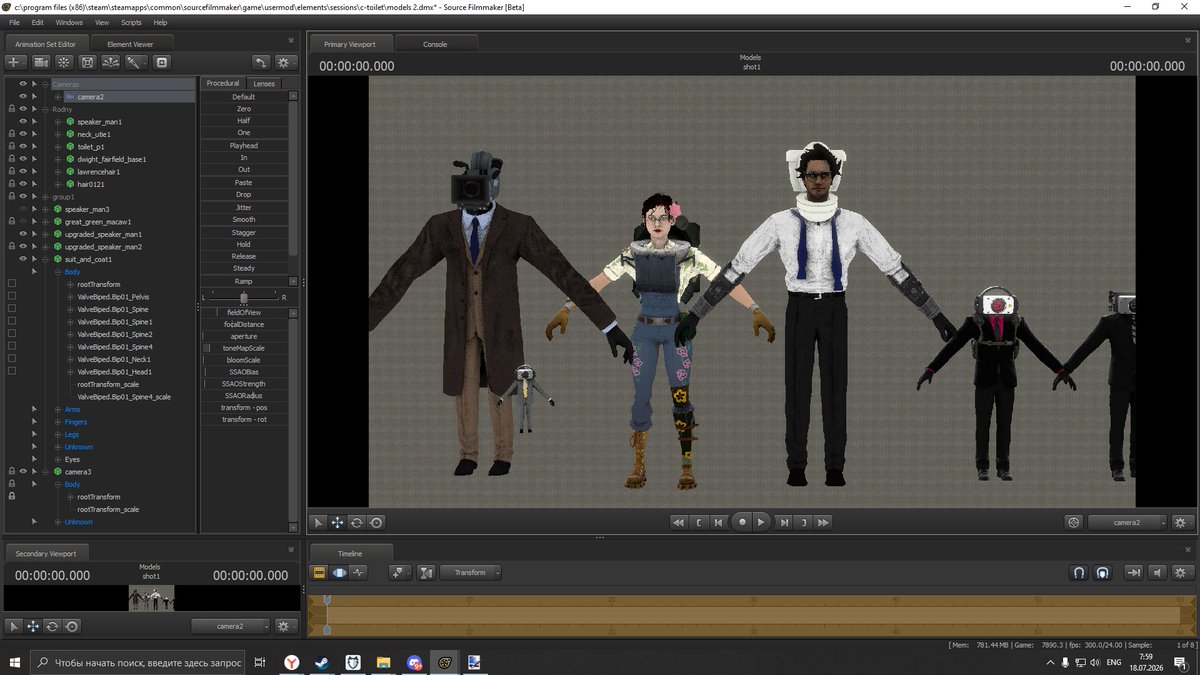Image resolution: width=1200 pixels, height=675 pixels.
Task: Toggle lock icon for neck_utie1
Action: click(x=11, y=134)
